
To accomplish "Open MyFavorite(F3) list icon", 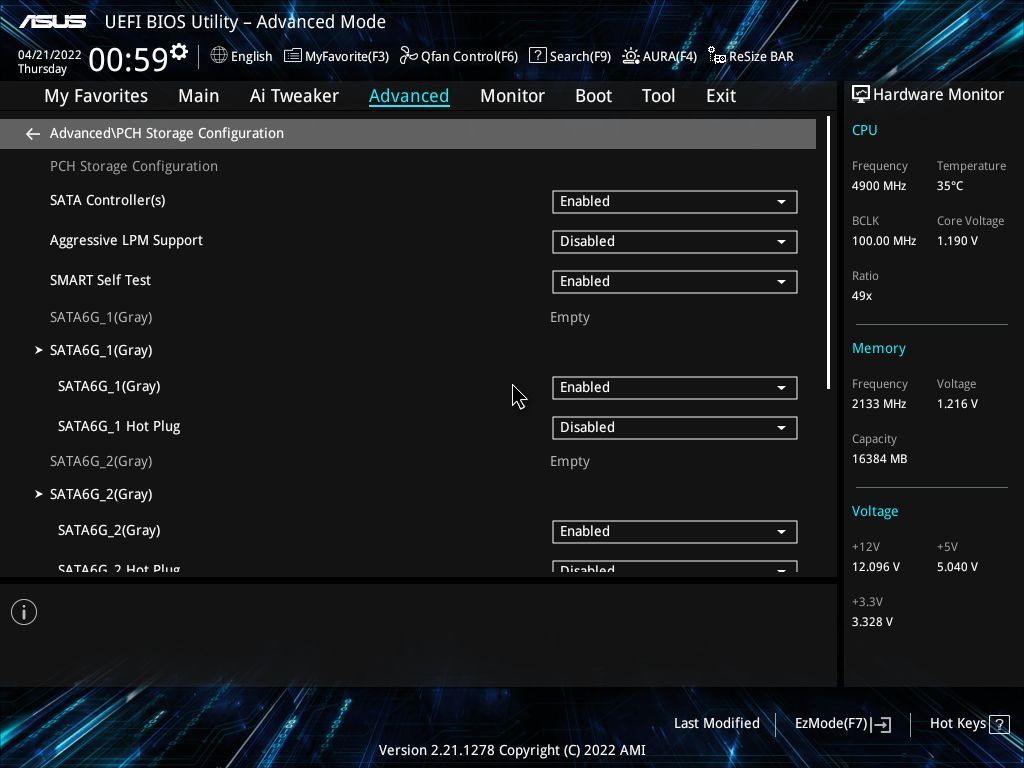I will [x=293, y=56].
